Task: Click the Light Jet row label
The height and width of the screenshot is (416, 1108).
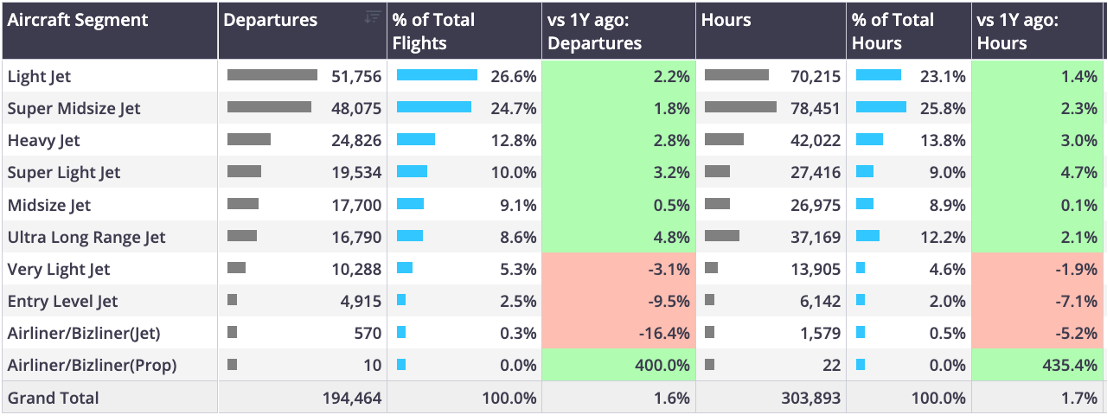Action: pos(40,76)
